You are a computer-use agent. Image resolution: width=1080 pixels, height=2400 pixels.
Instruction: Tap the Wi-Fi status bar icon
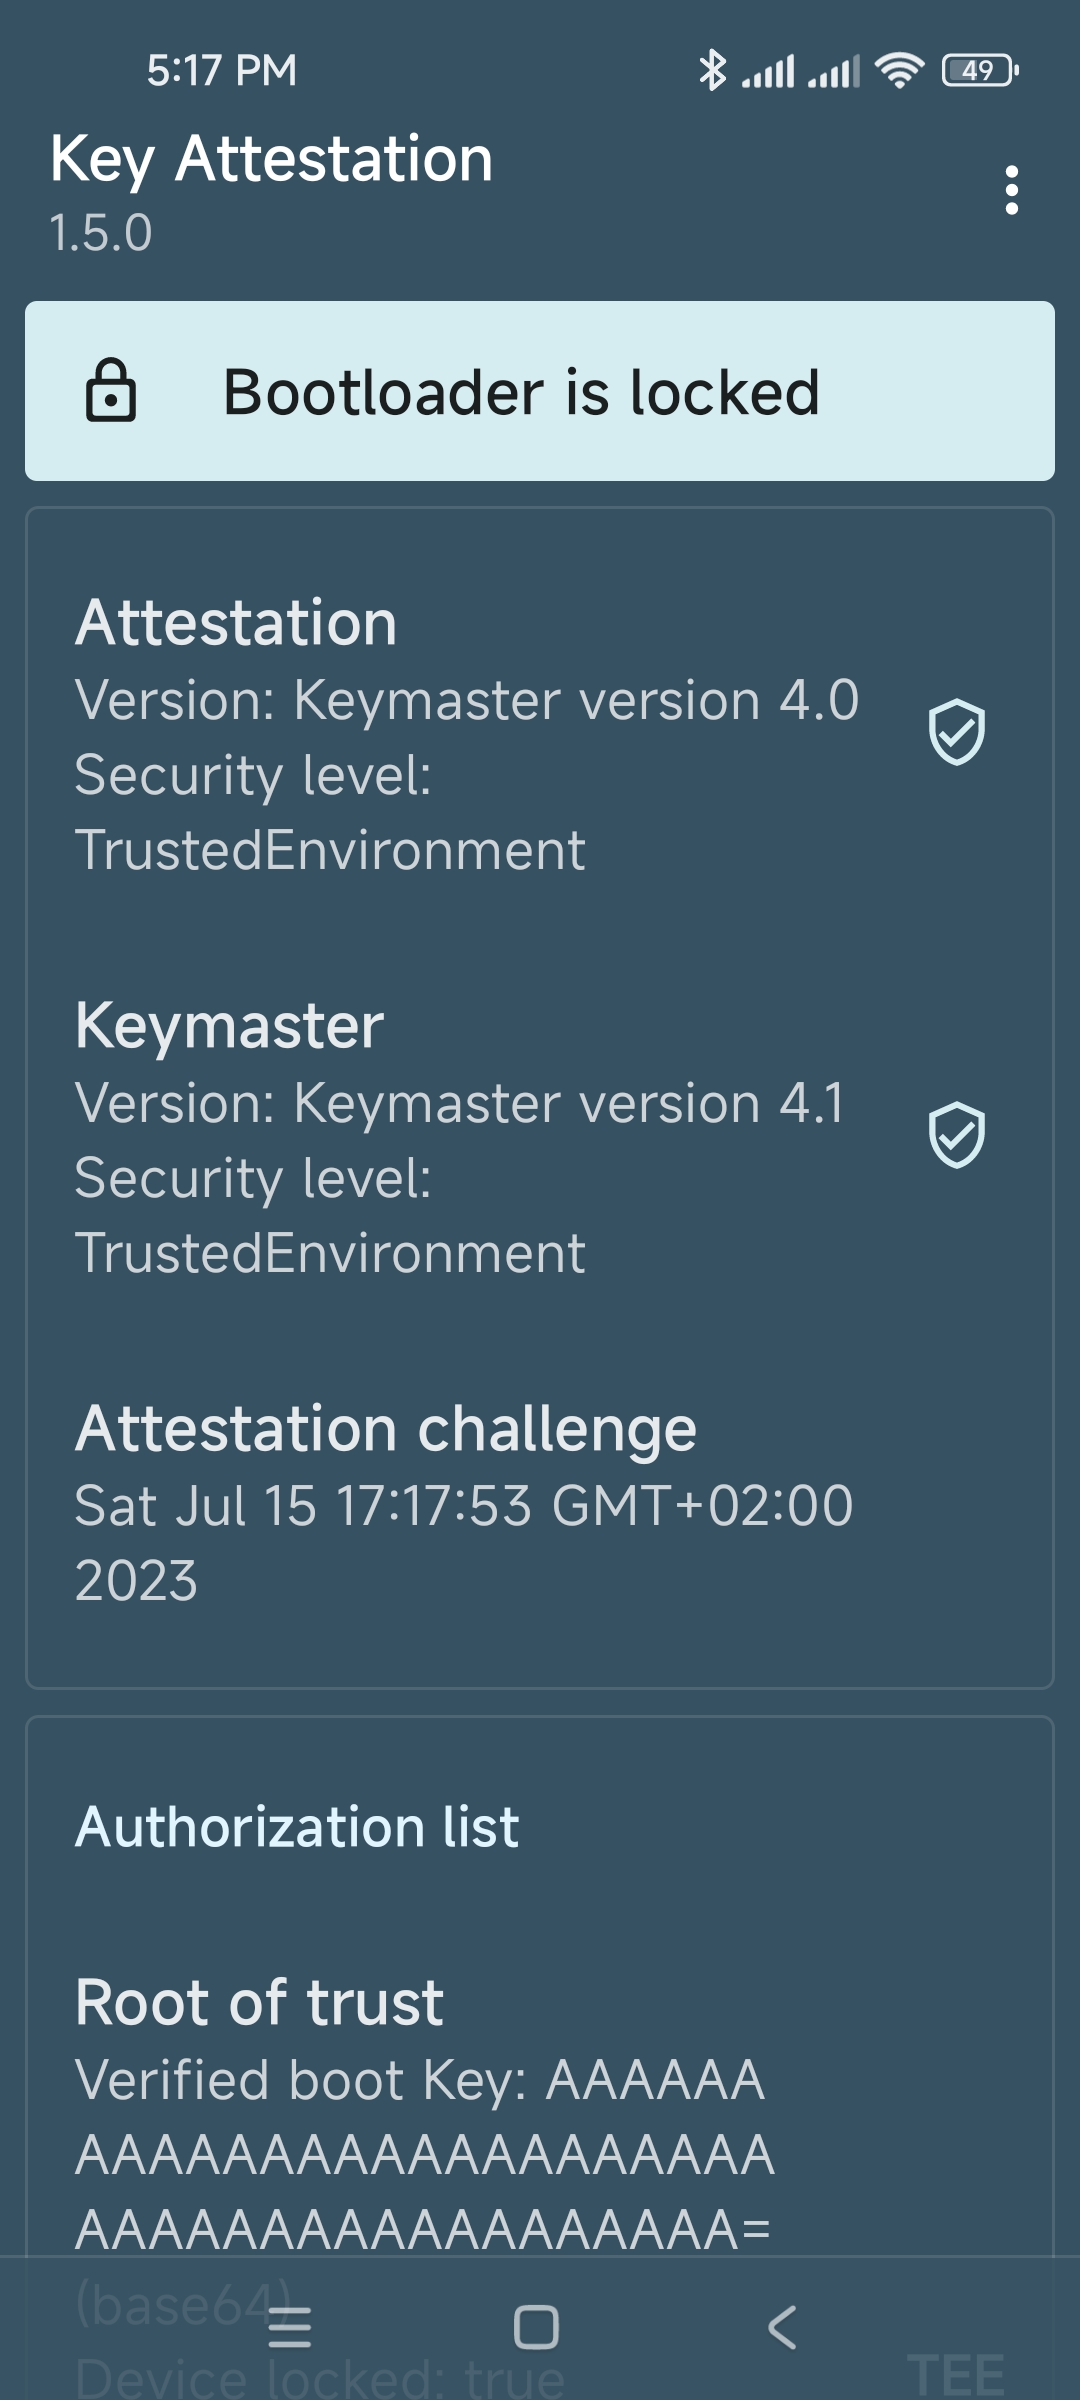899,70
